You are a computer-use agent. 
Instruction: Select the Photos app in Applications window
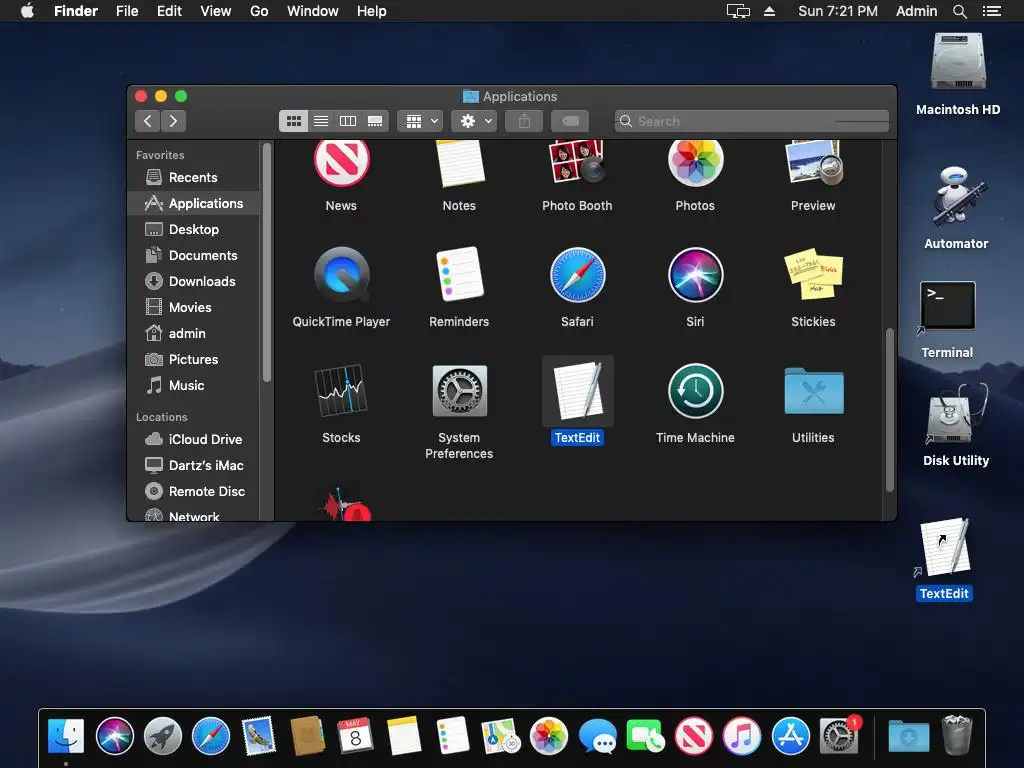pyautogui.click(x=695, y=163)
